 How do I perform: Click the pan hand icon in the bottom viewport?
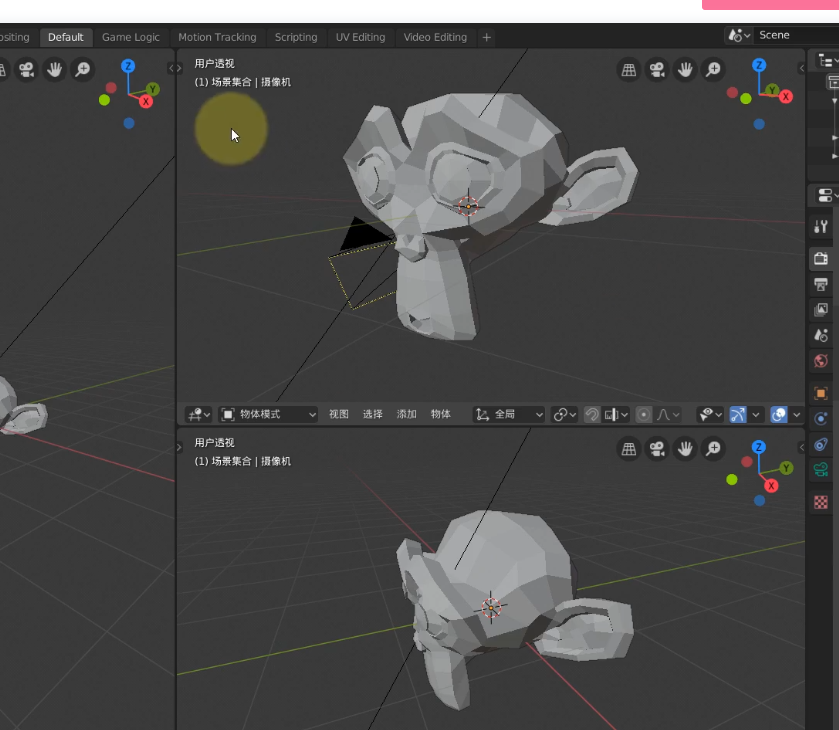pos(685,449)
